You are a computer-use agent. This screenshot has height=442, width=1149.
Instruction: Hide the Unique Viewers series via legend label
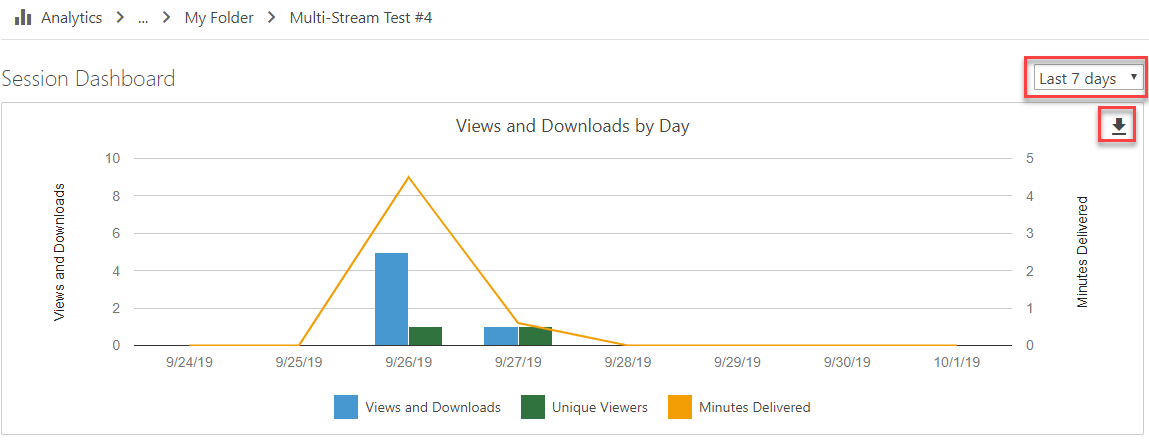(x=599, y=407)
